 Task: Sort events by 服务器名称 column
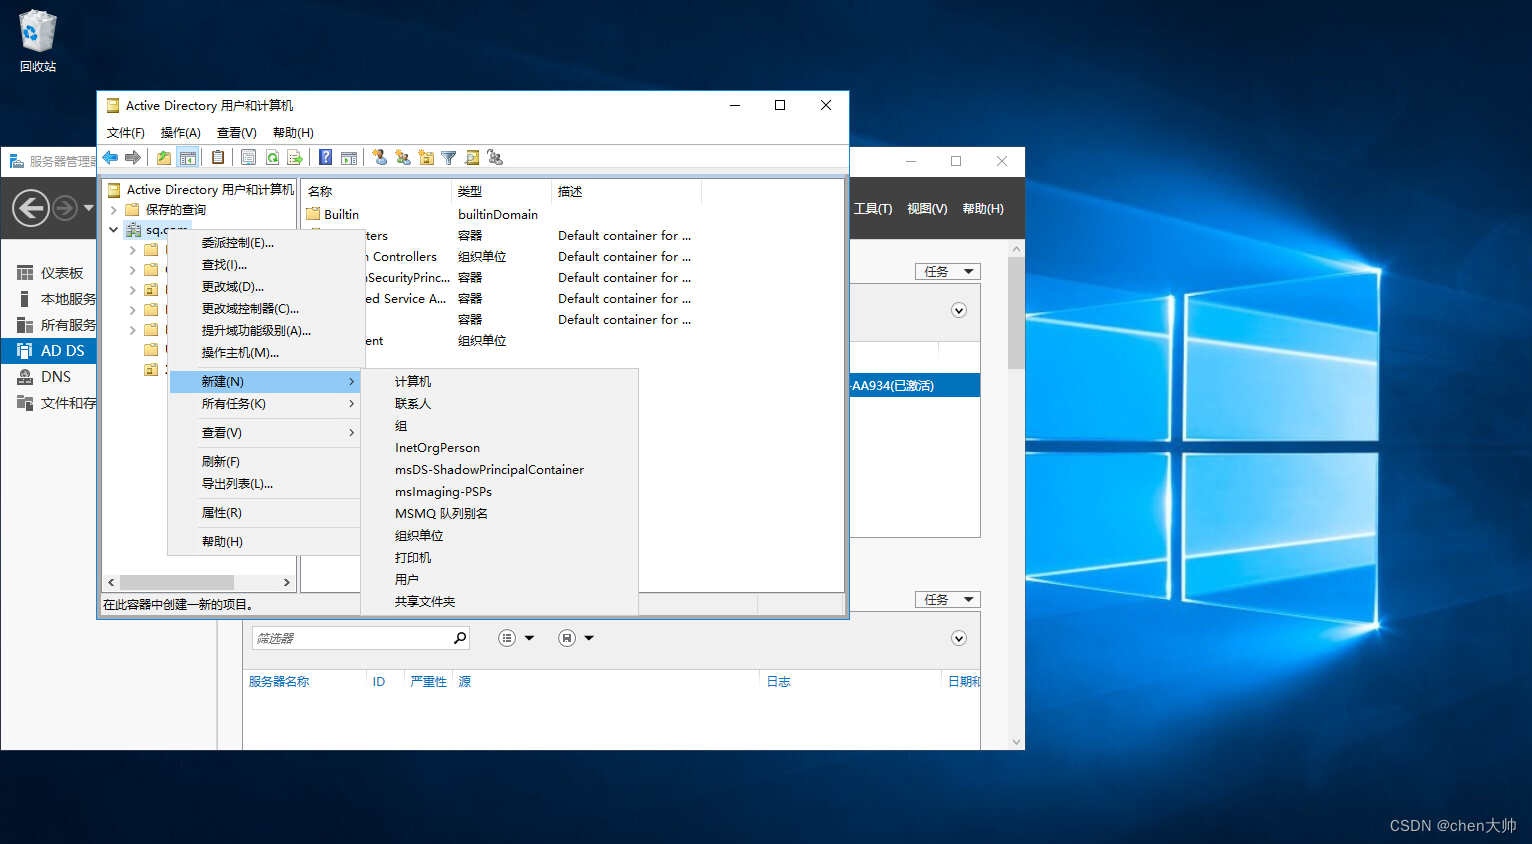tap(279, 682)
